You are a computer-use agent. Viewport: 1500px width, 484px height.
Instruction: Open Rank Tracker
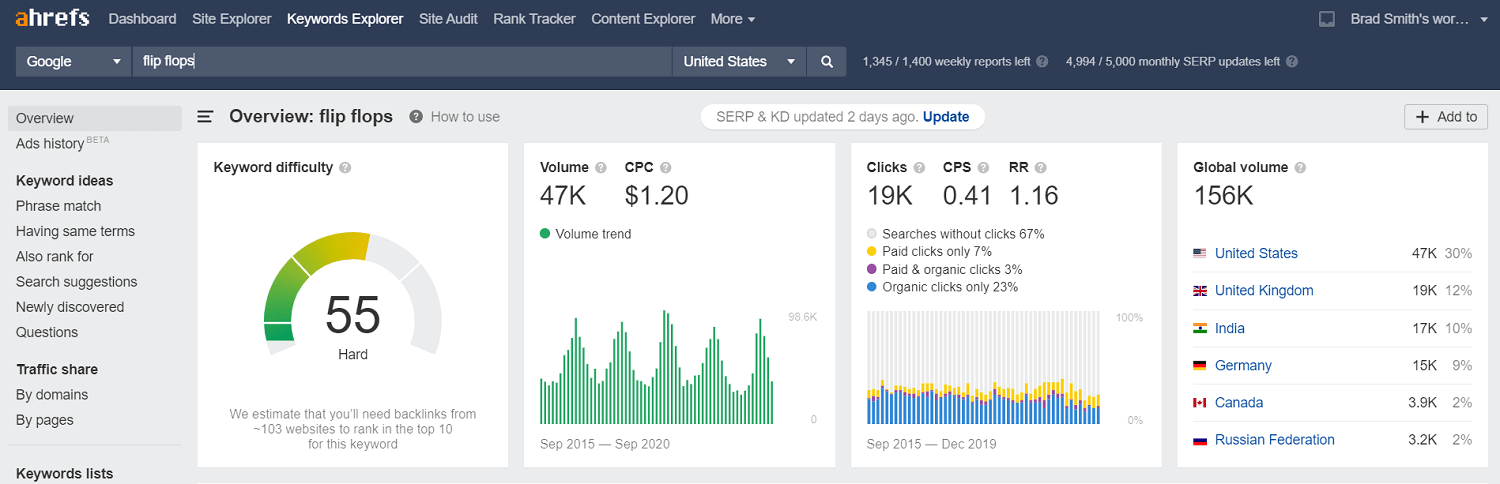coord(535,19)
